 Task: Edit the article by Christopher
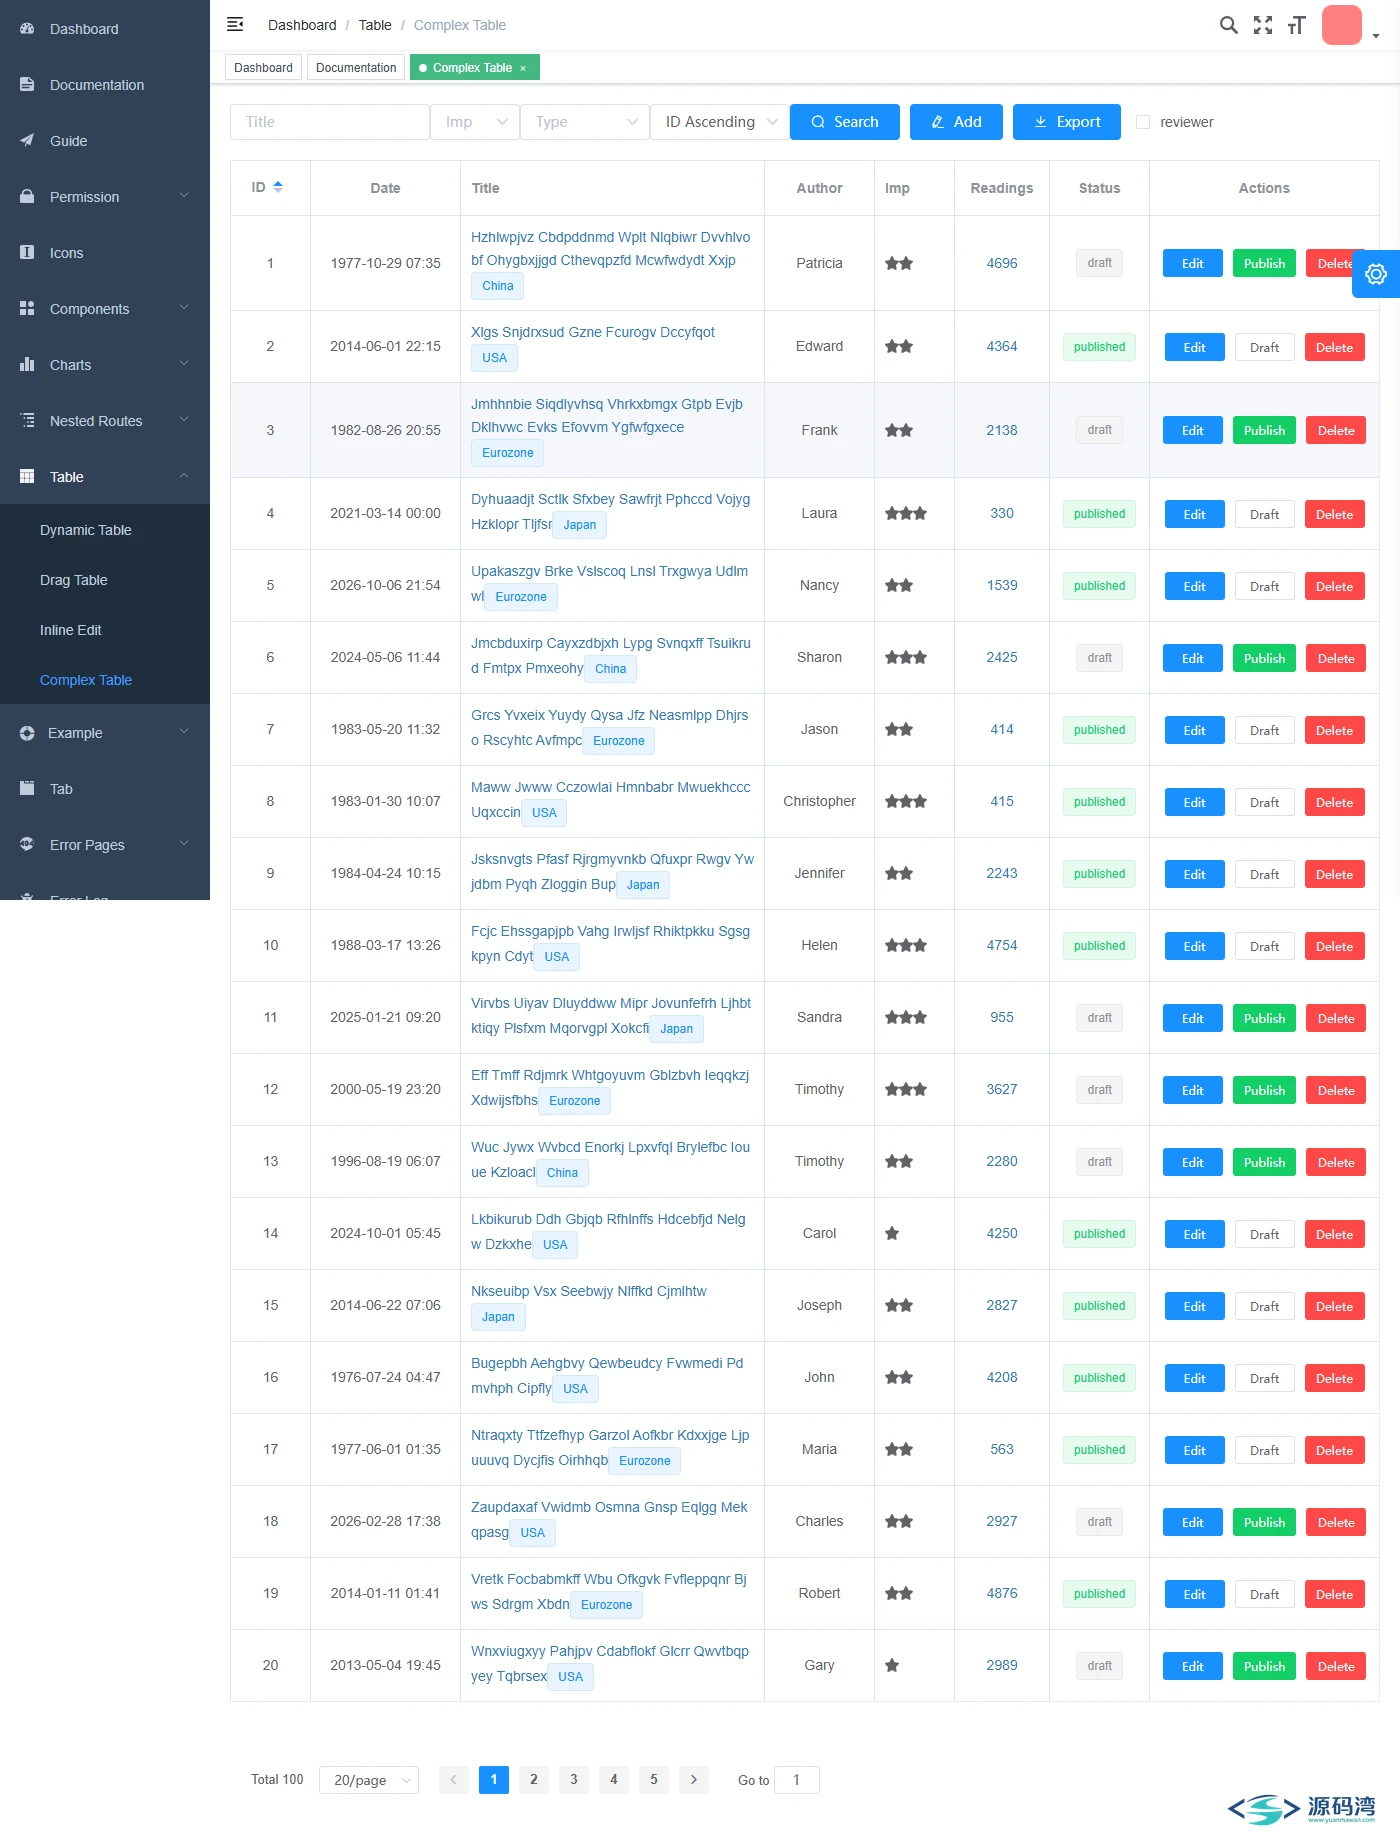click(1195, 803)
